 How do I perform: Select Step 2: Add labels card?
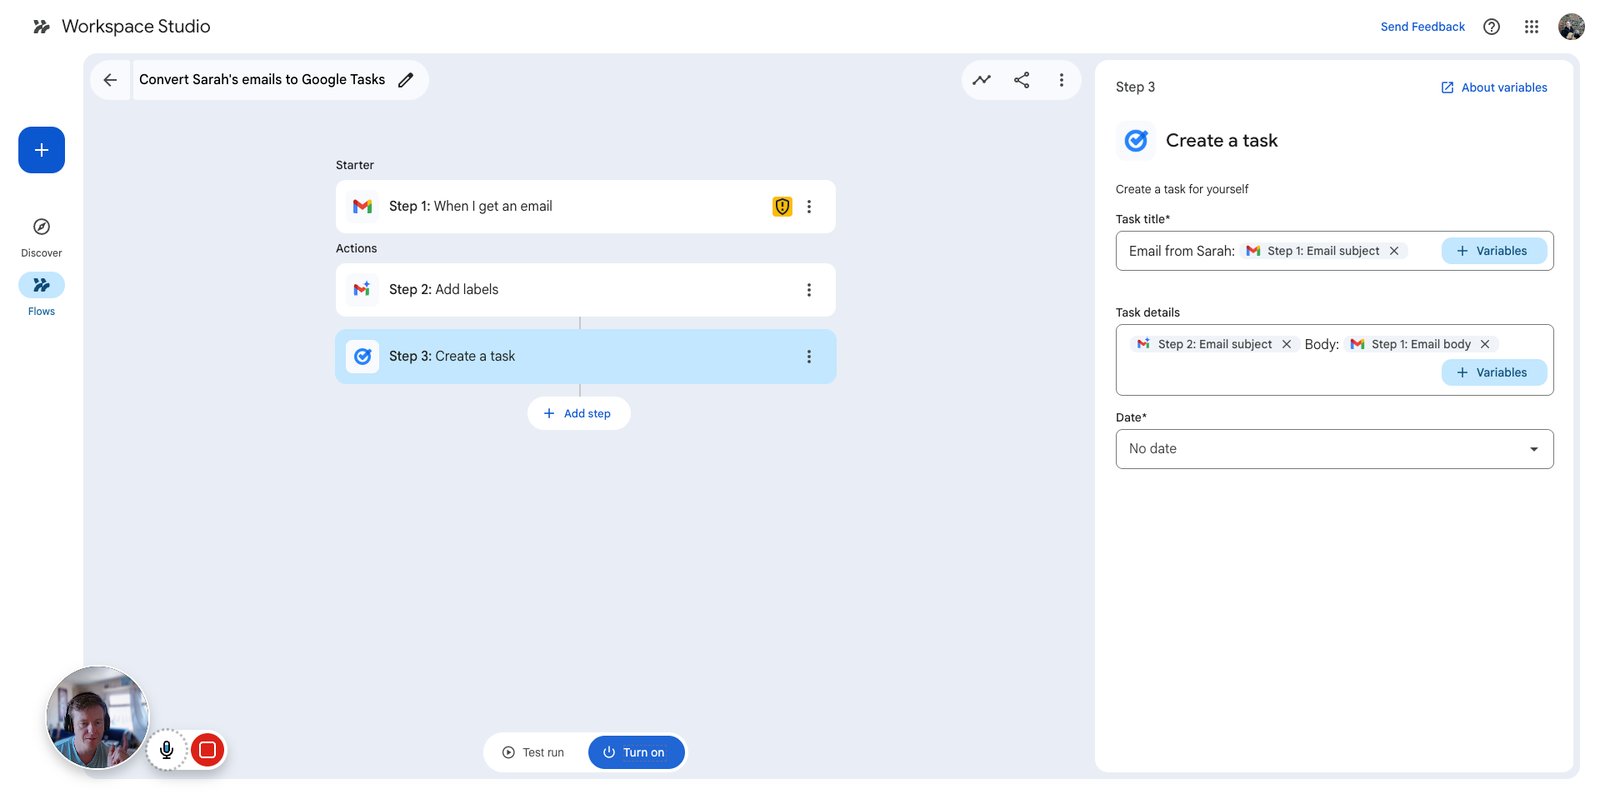[x=585, y=290]
